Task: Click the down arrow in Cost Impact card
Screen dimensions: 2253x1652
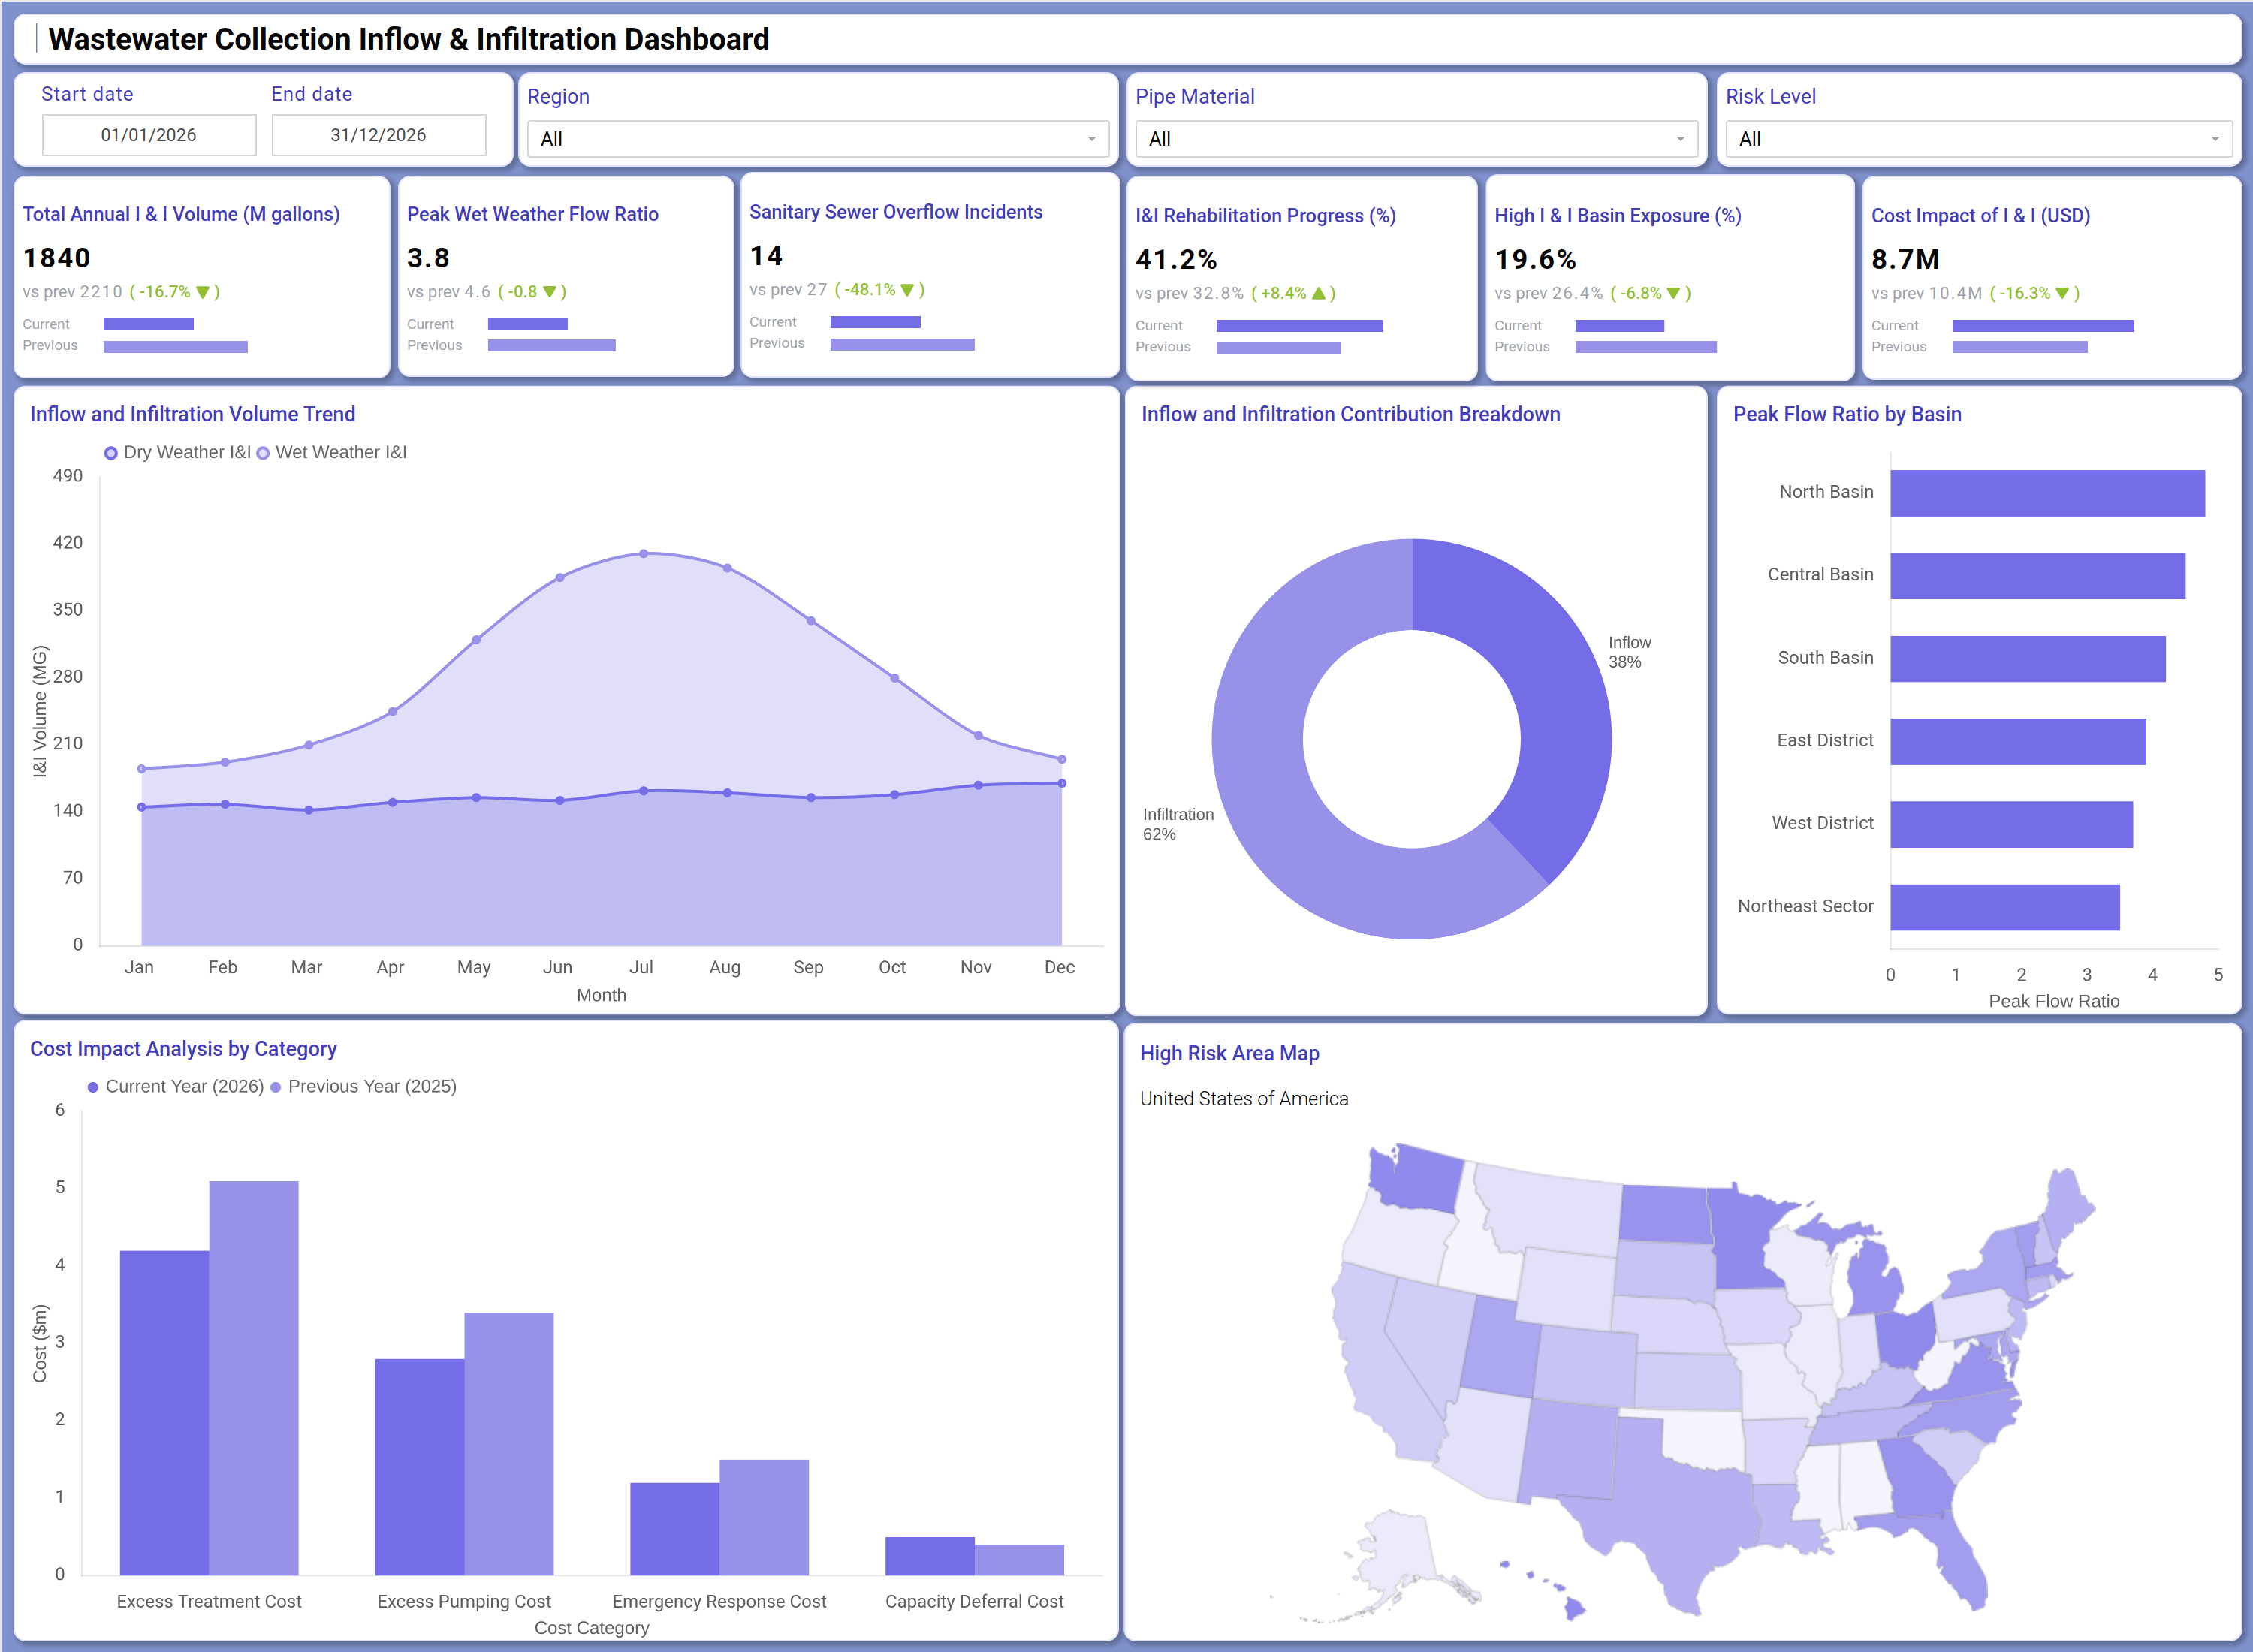Action: pos(2062,294)
